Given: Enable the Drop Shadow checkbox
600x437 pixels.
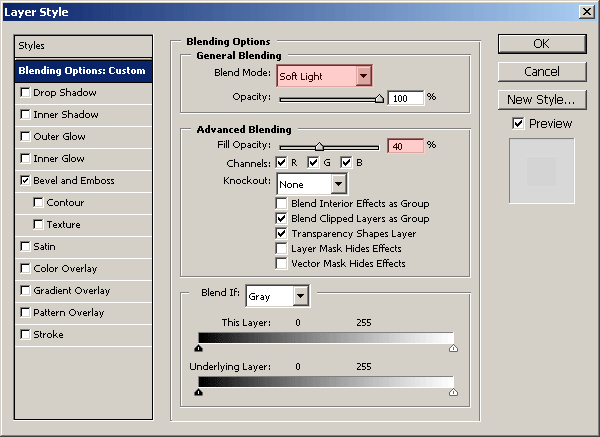Looking at the screenshot, I should [25, 93].
